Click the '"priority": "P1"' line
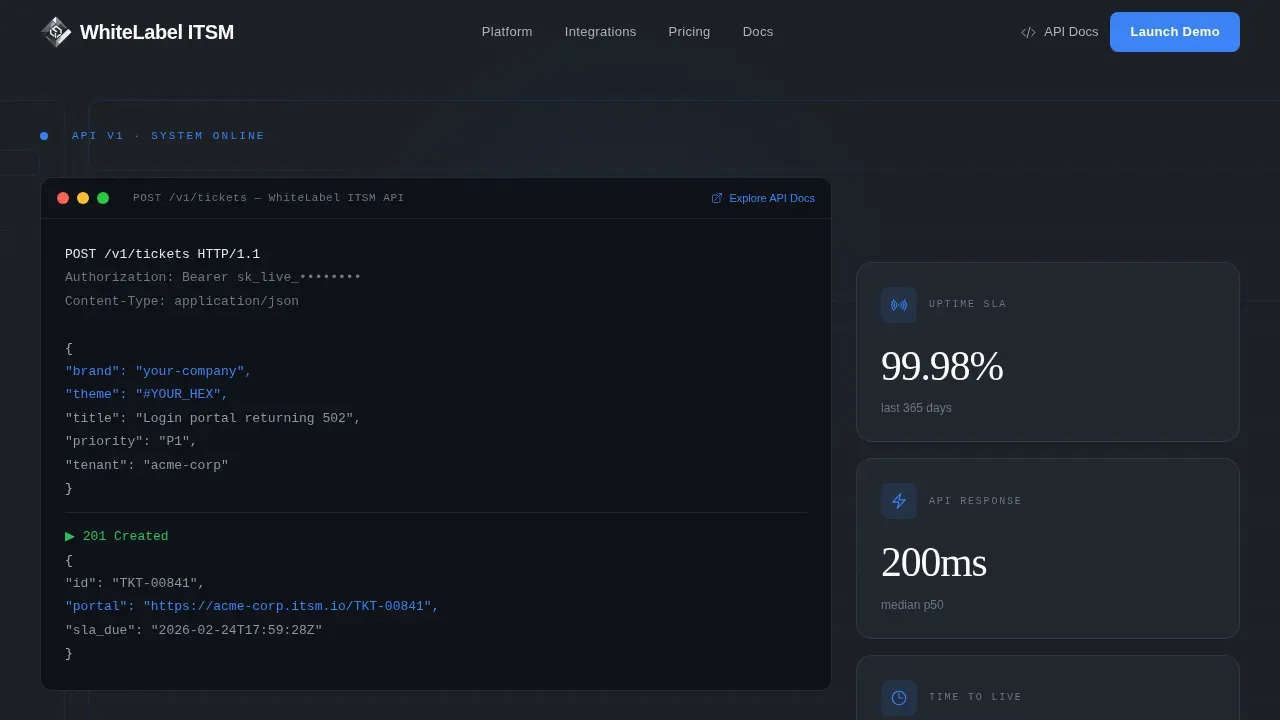 tap(131, 442)
